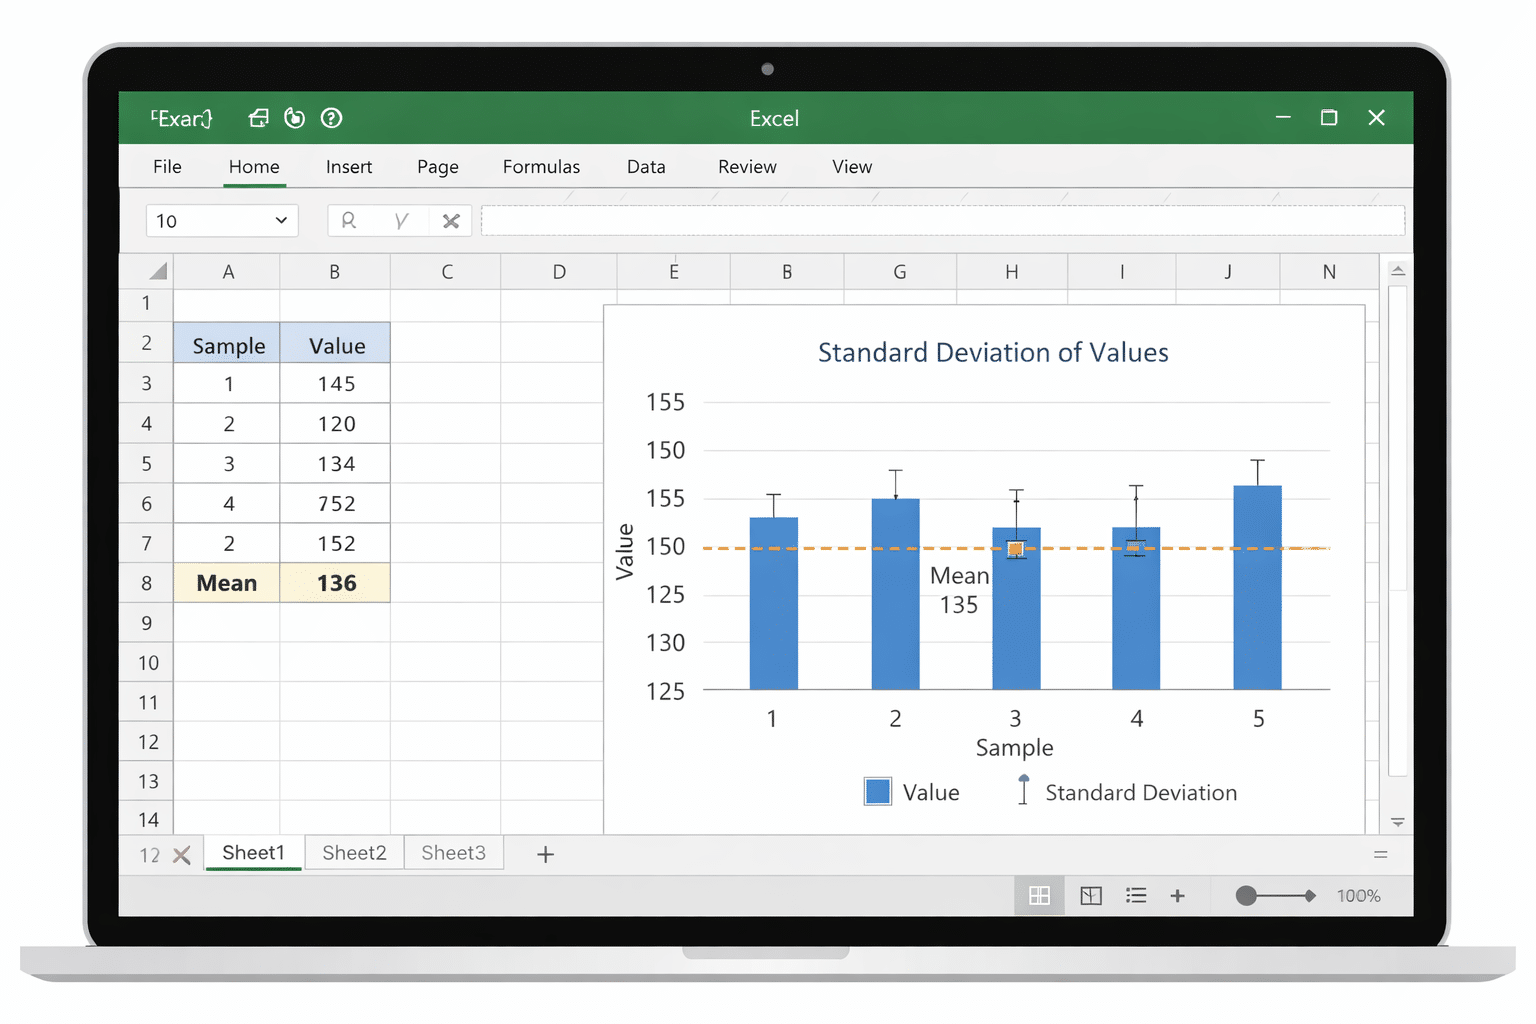The width and height of the screenshot is (1536, 1024).
Task: Open the font size dropdown showing 10
Action: click(x=221, y=220)
